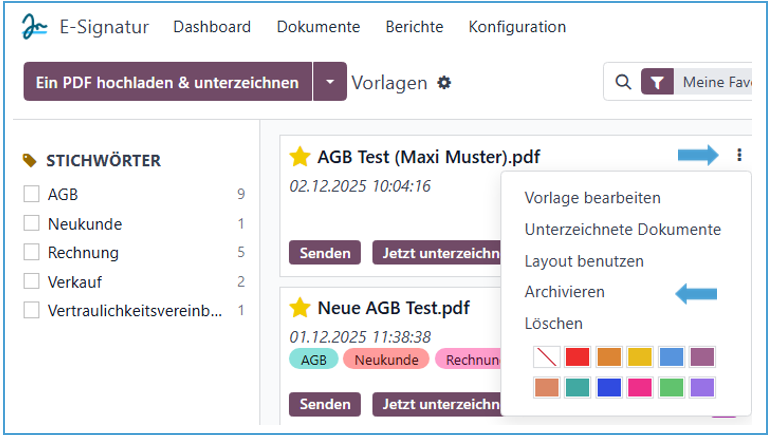Pick the red color swatch
770x437 pixels.
pyautogui.click(x=577, y=357)
